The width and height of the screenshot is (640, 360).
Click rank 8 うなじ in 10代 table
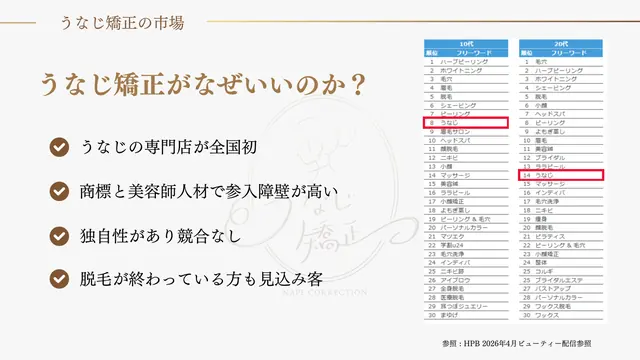(466, 122)
